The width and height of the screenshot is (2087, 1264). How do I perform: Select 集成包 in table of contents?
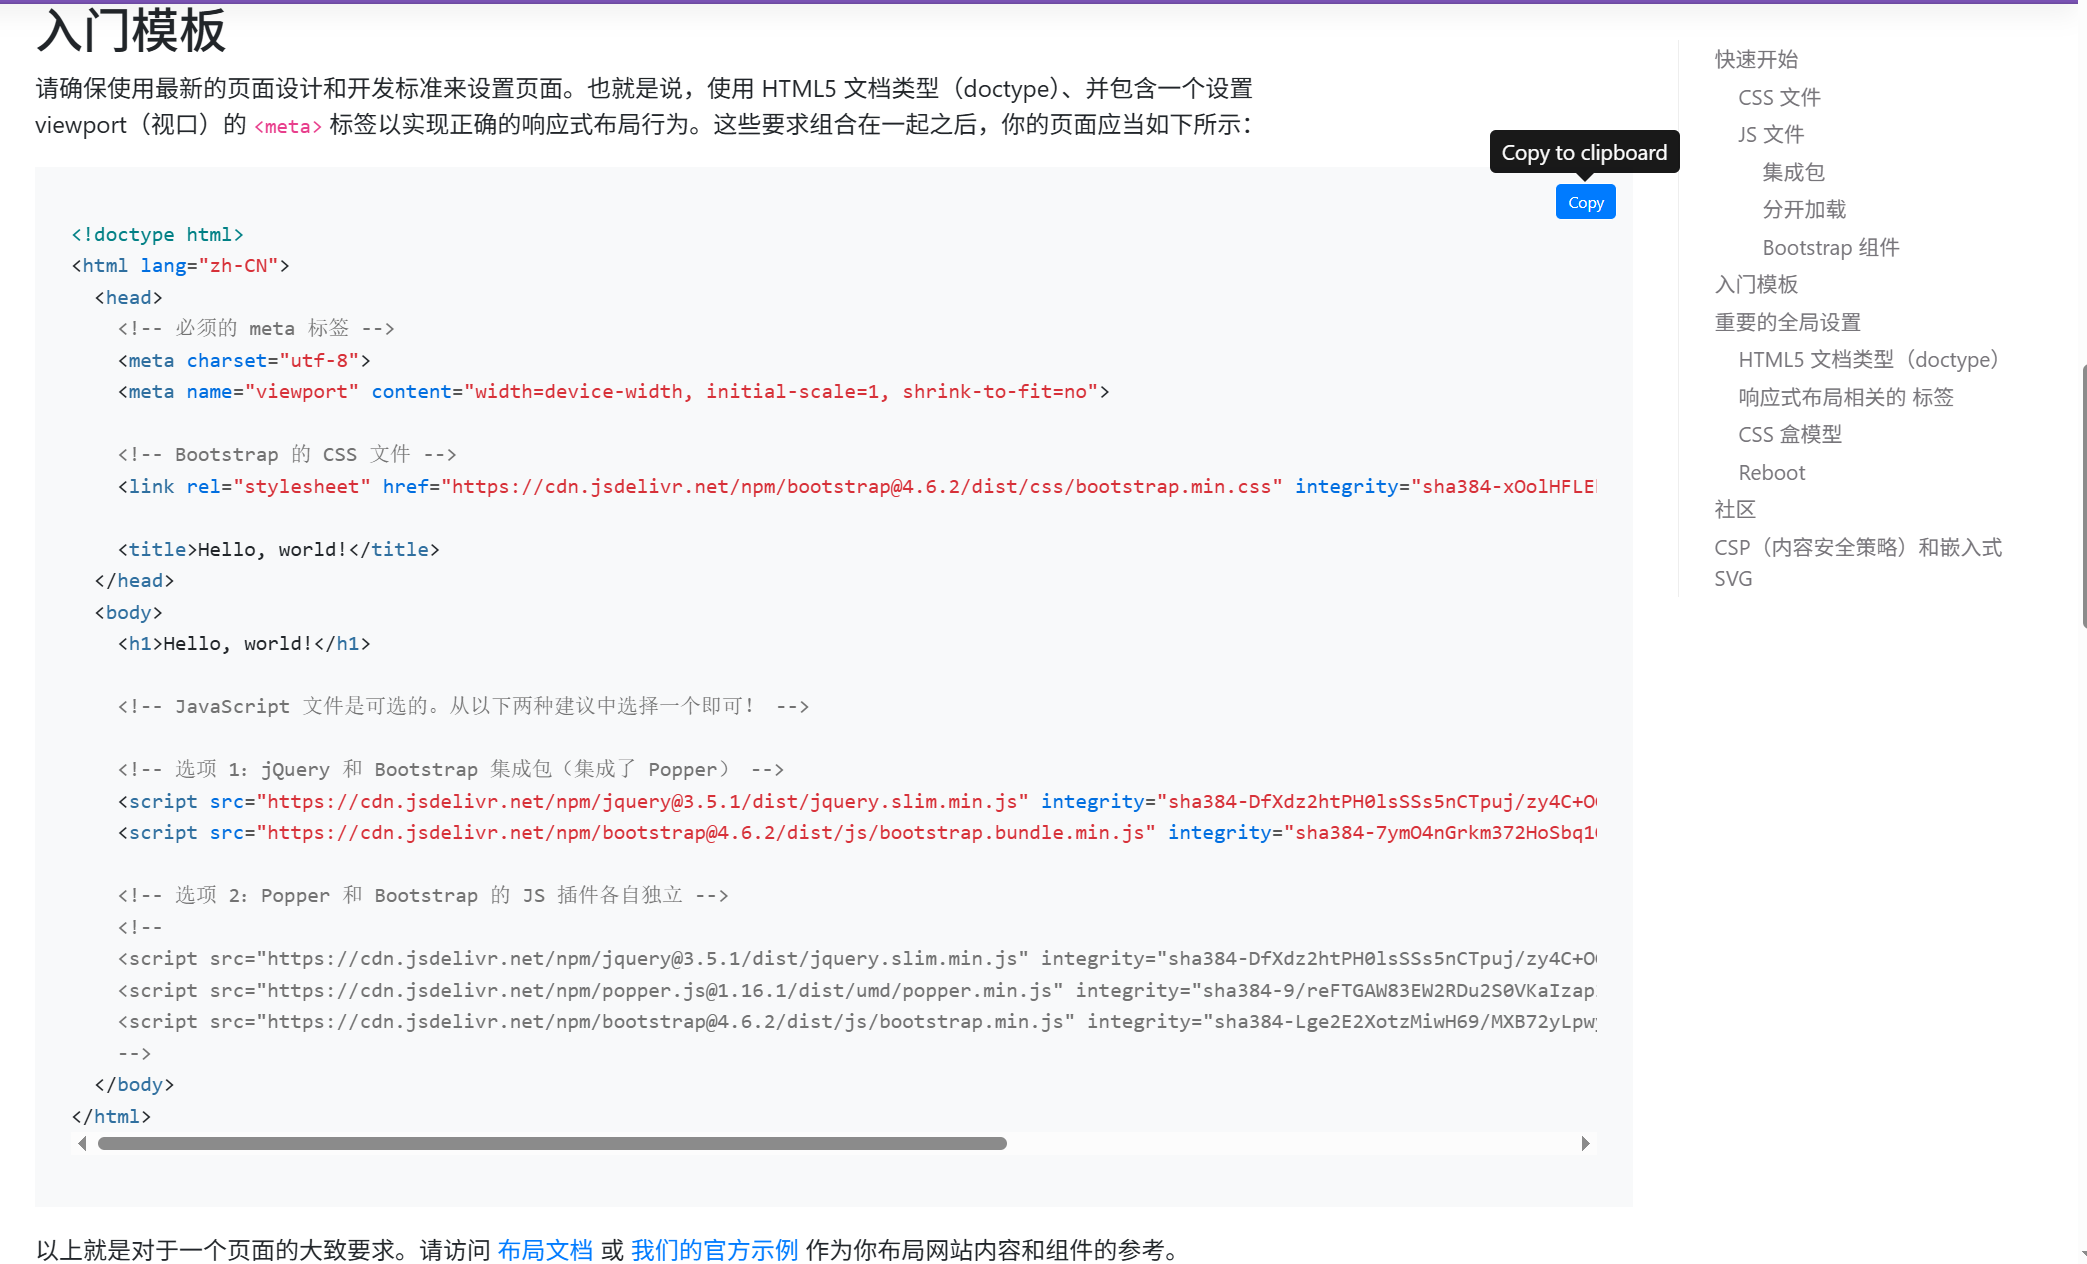[x=1793, y=172]
